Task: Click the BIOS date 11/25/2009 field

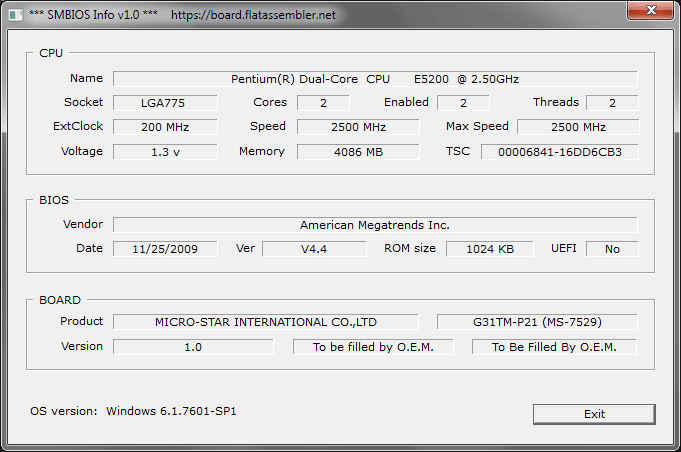Action: (165, 249)
